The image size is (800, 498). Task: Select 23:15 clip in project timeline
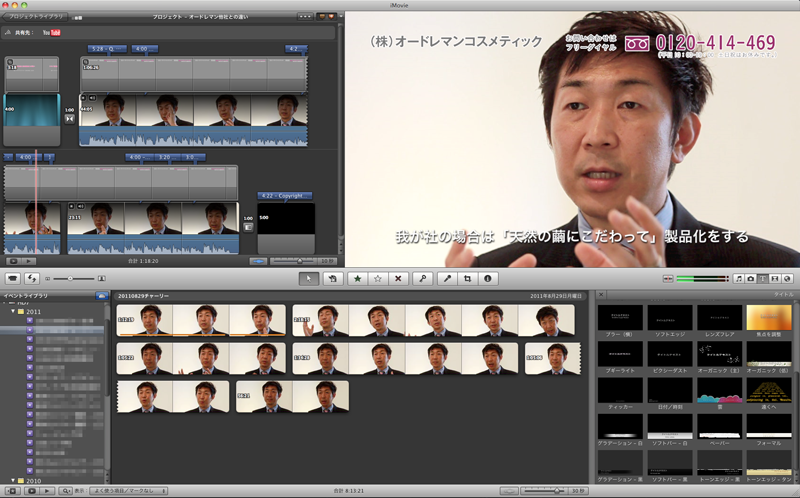[x=153, y=228]
